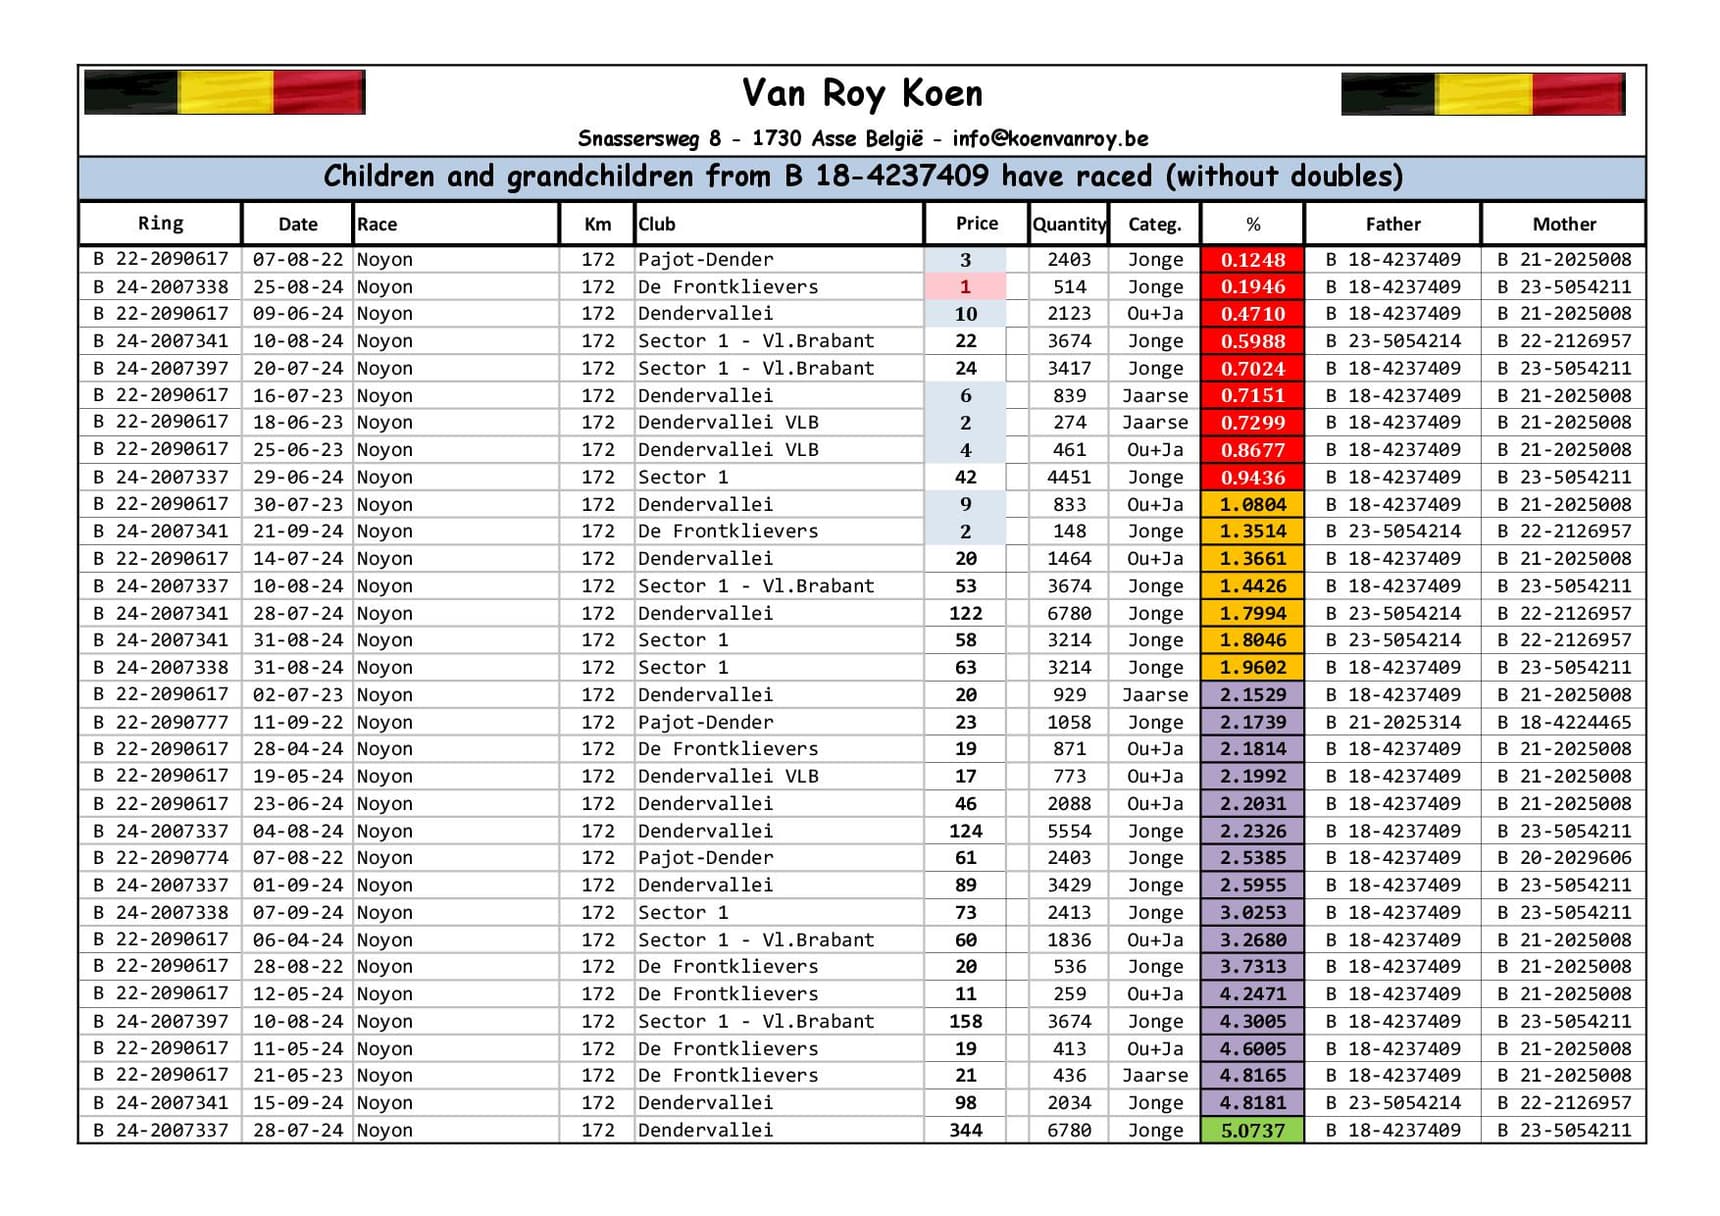1720x1216 pixels.
Task: Click the Van Roy Koen title
Action: 862,94
